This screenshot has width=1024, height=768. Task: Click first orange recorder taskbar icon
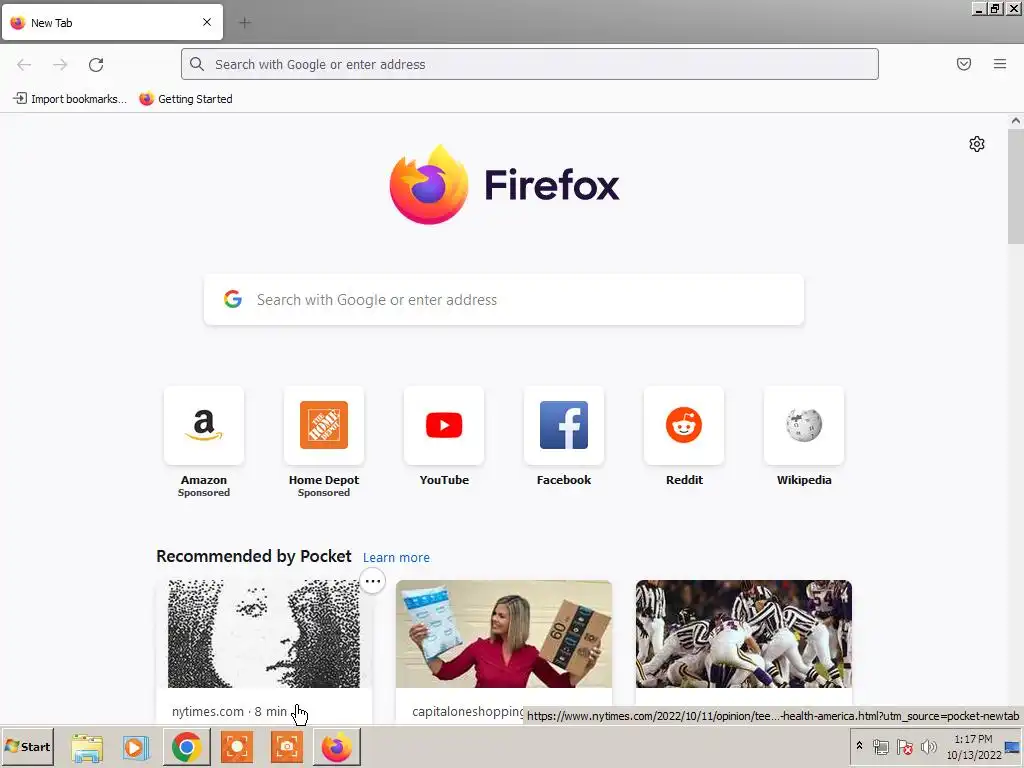[236, 747]
